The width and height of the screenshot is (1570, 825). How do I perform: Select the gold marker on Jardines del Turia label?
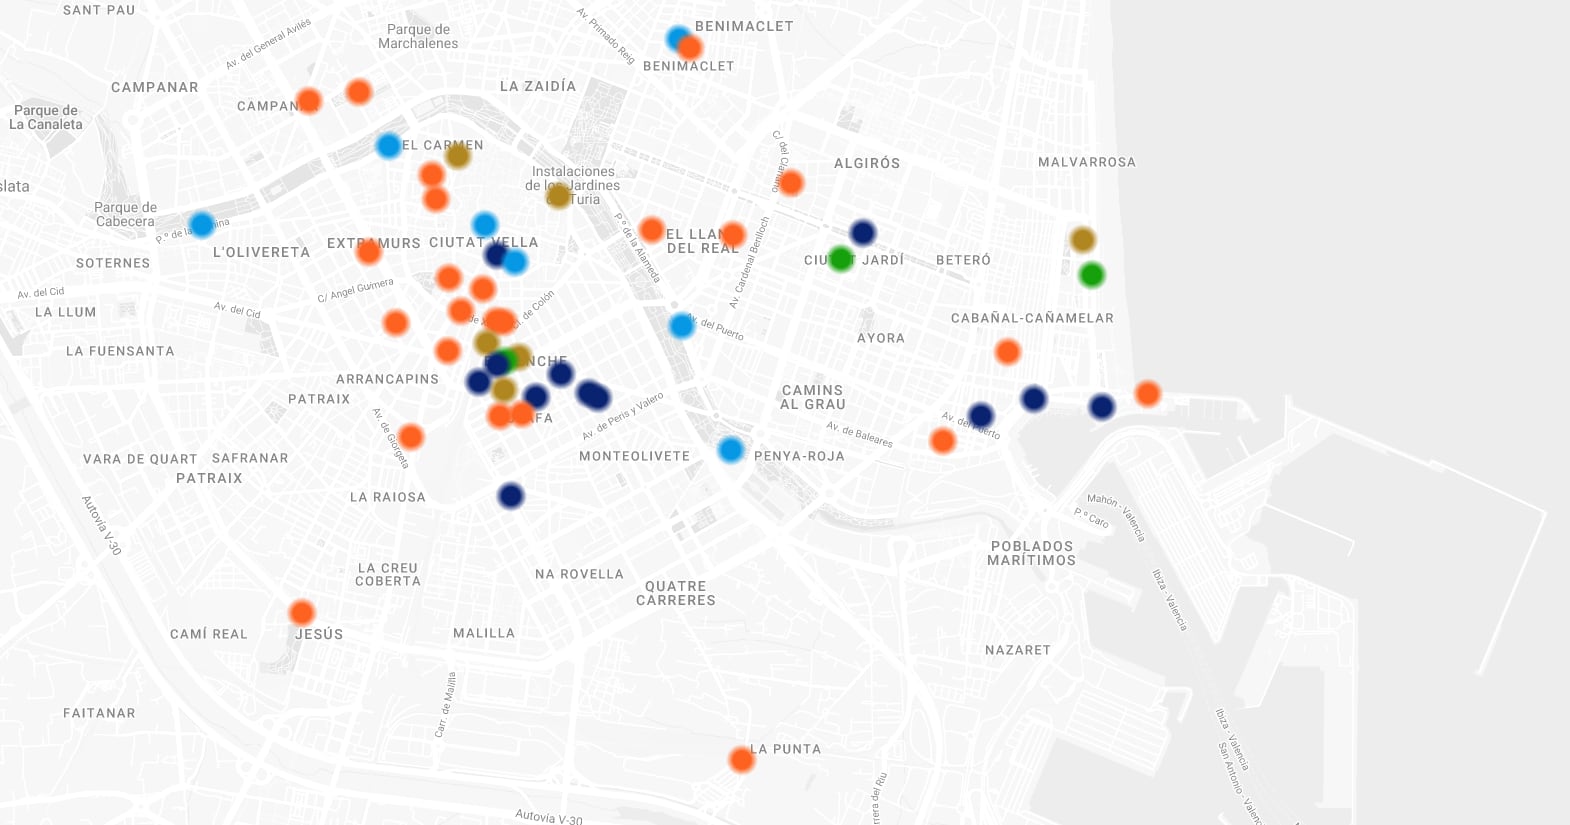point(559,196)
